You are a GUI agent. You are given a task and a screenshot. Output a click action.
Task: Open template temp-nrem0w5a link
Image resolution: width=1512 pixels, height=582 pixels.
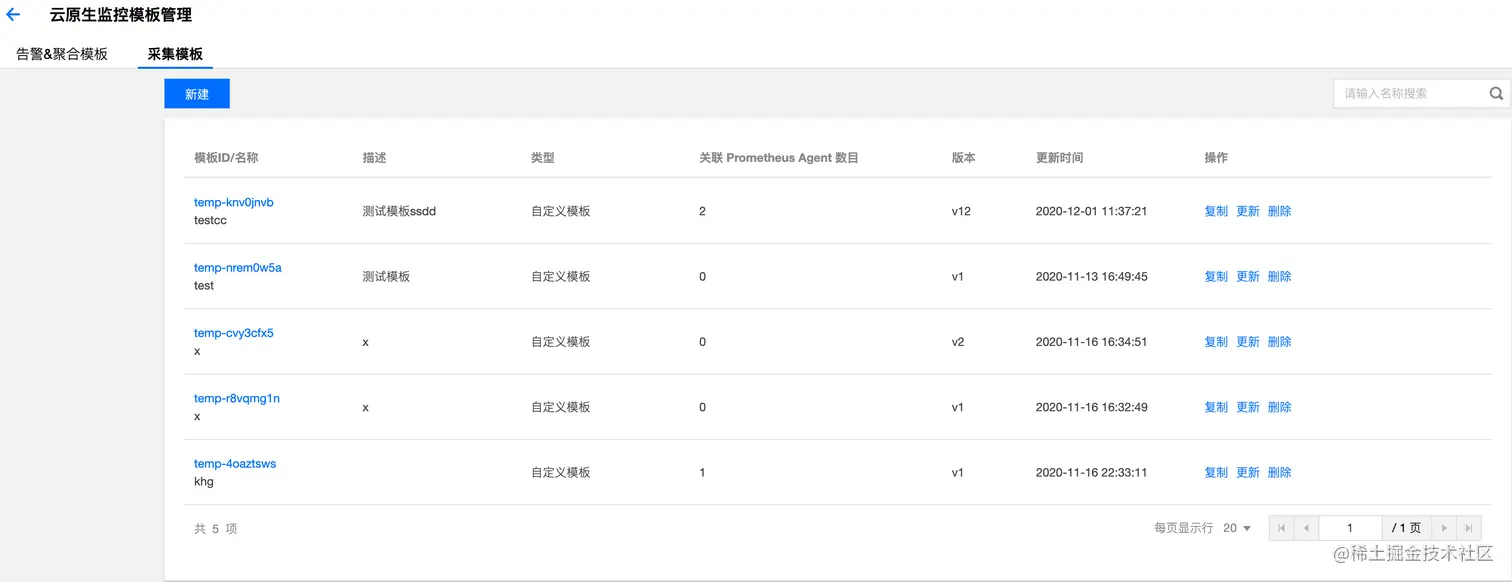pyautogui.click(x=238, y=267)
